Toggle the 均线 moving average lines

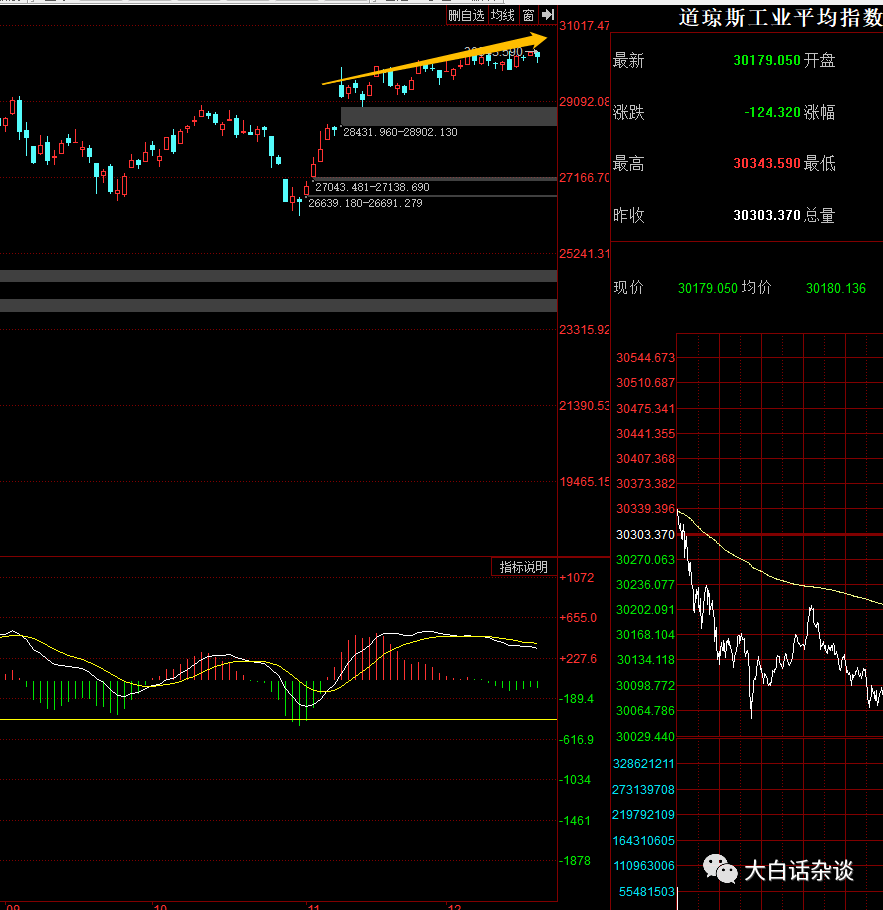click(503, 16)
